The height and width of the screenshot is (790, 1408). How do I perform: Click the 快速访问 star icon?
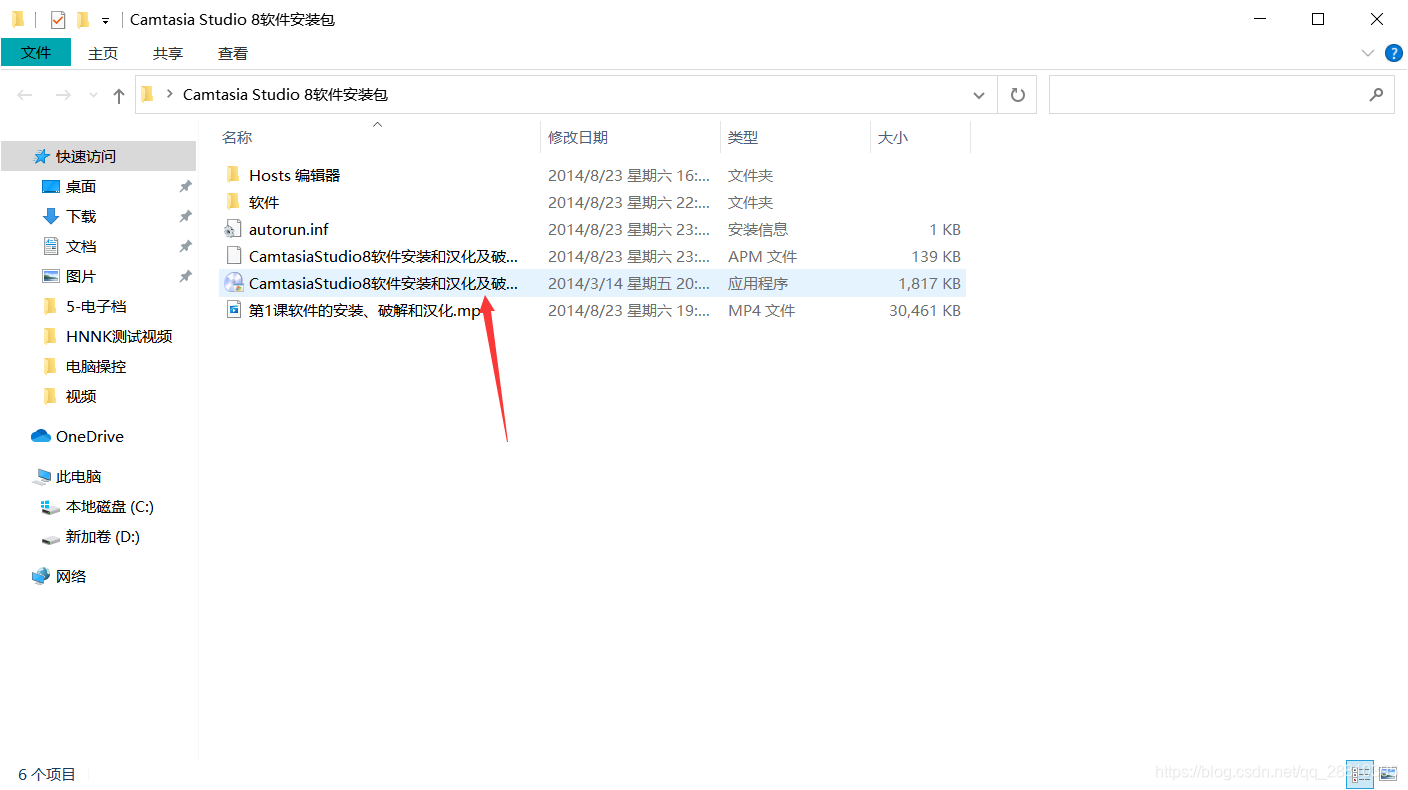pos(42,157)
